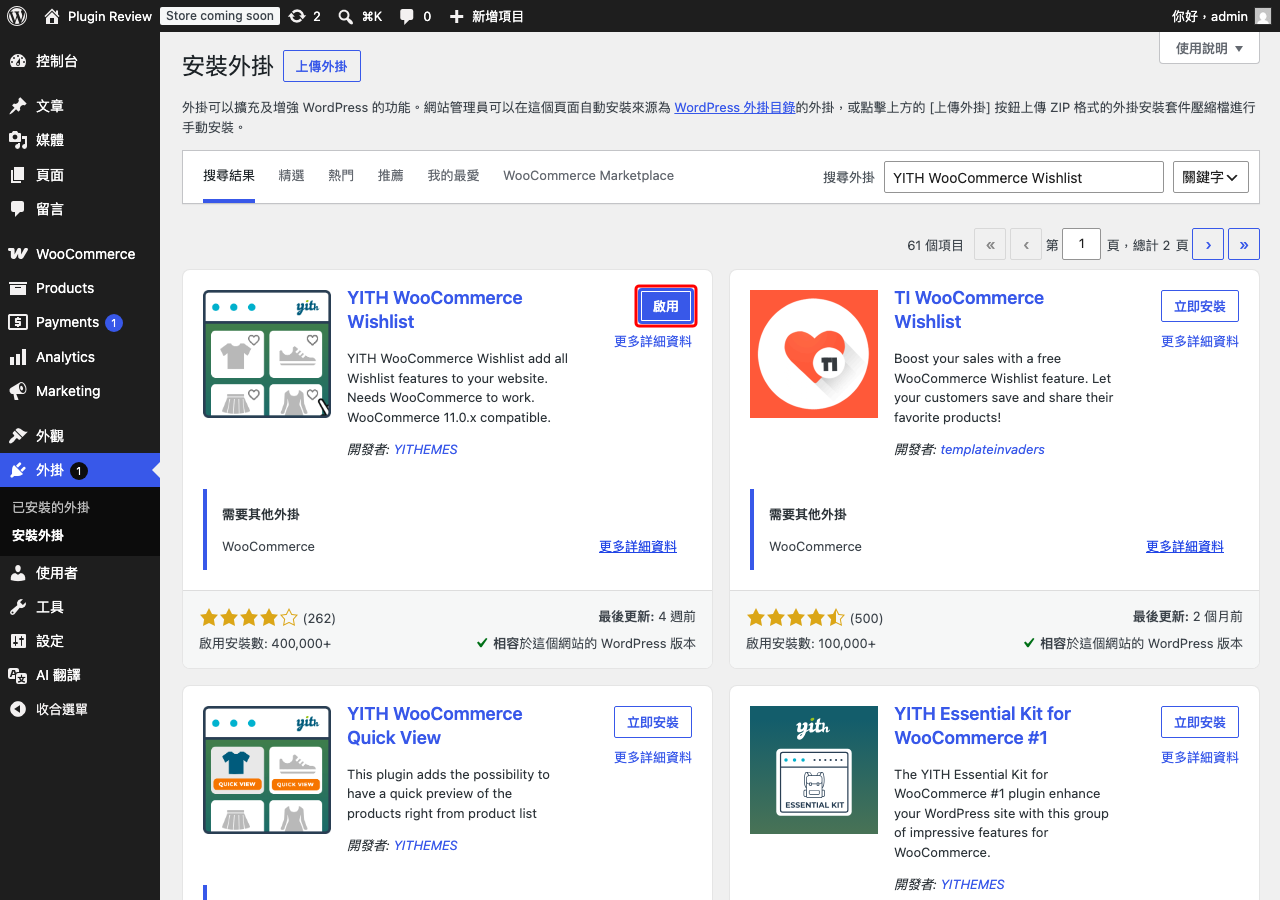
Task: Click the TI WooCommerce Wishlist plugin thumbnail
Action: tap(814, 354)
